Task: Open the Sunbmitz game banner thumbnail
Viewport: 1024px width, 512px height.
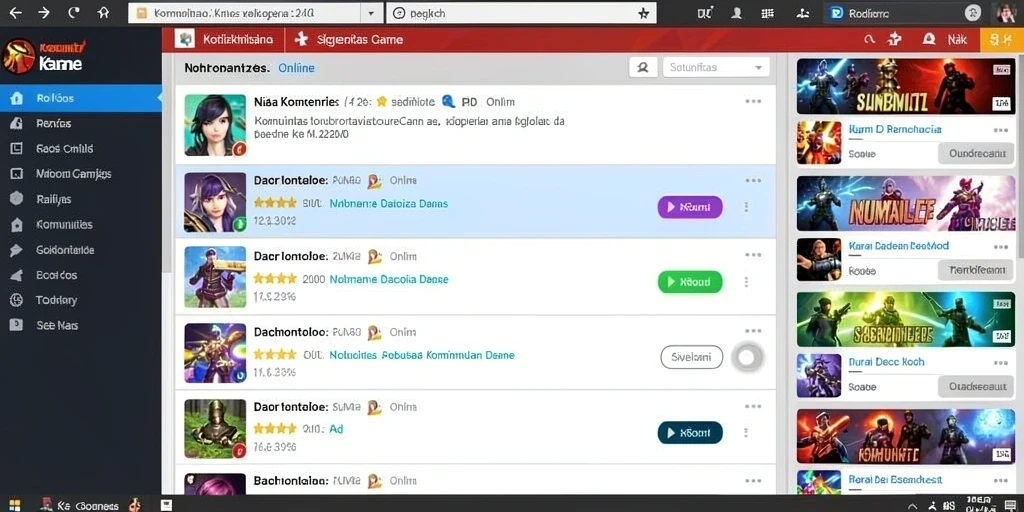Action: 905,86
